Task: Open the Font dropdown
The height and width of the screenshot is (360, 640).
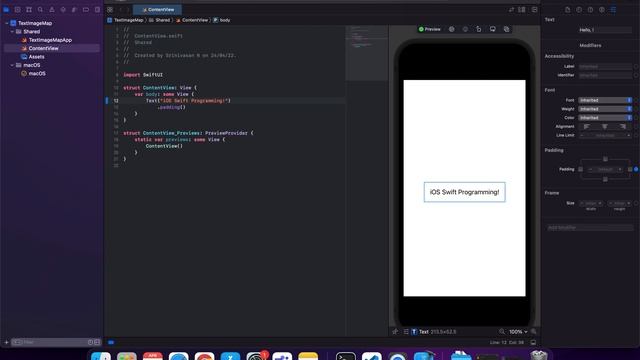Action: tap(605, 100)
